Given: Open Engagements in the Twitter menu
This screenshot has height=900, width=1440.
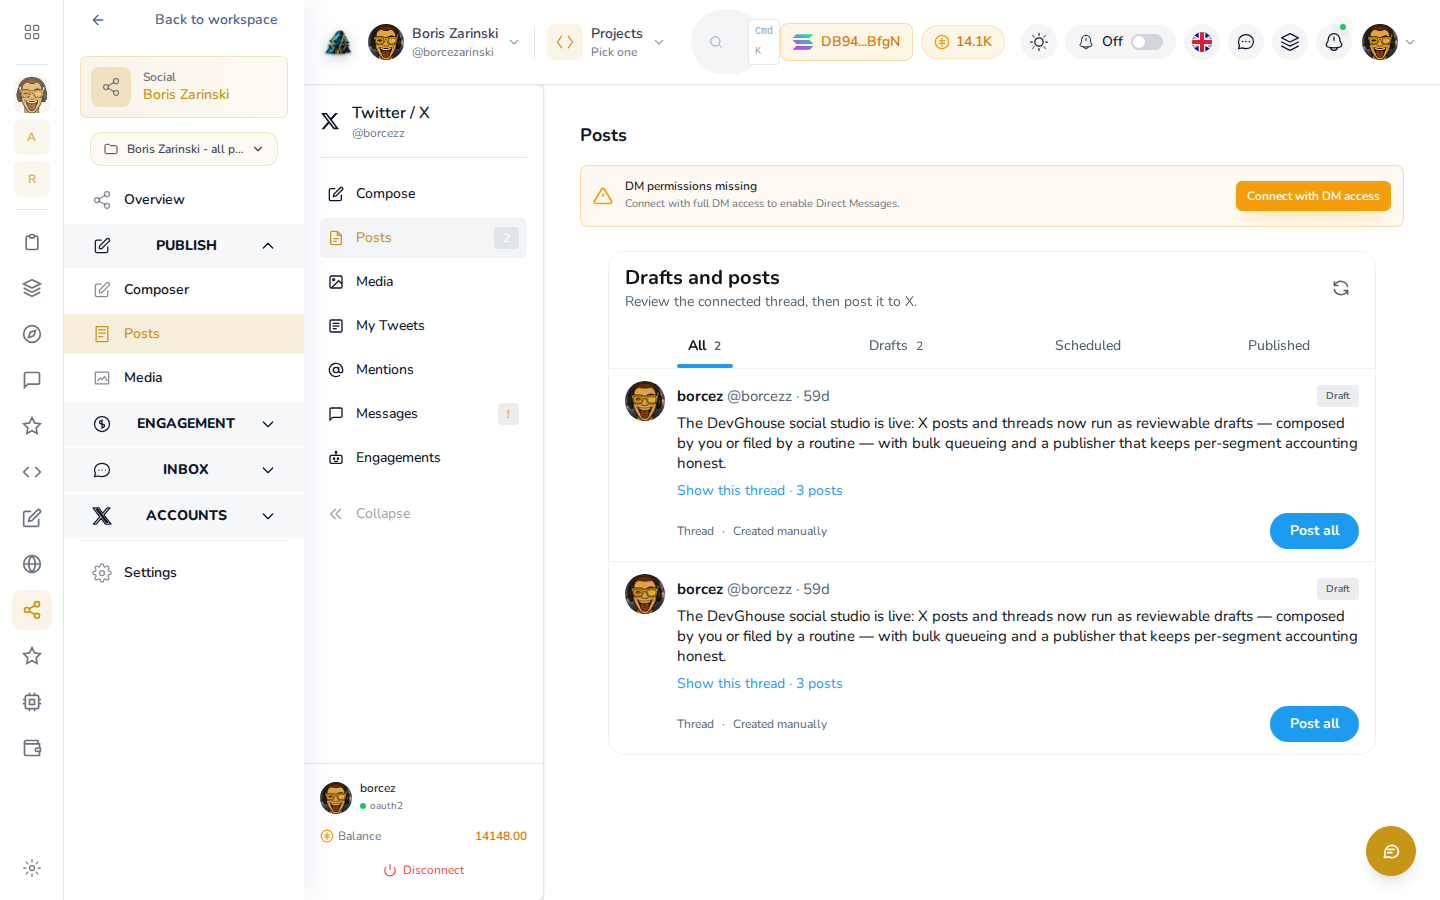Looking at the screenshot, I should (423, 458).
